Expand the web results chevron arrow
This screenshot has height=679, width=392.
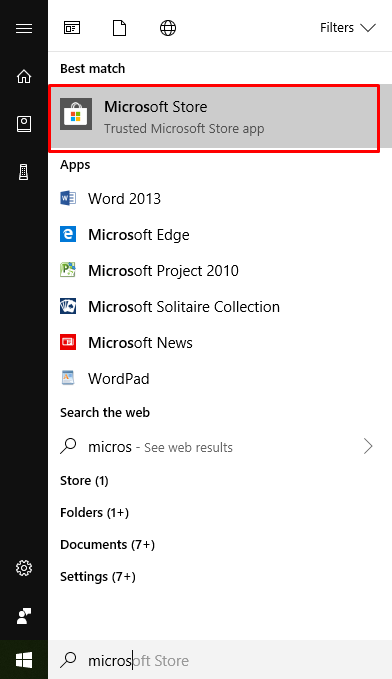[x=368, y=446]
